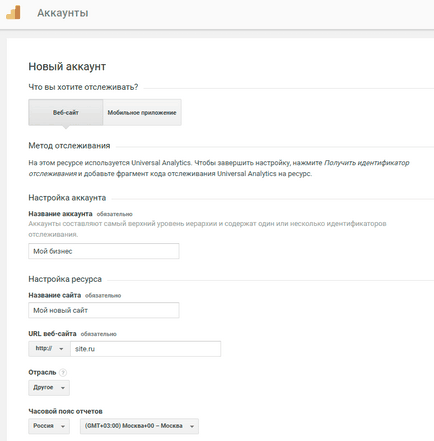Click the help icon next to Отрасль
The width and height of the screenshot is (434, 441).
63,372
